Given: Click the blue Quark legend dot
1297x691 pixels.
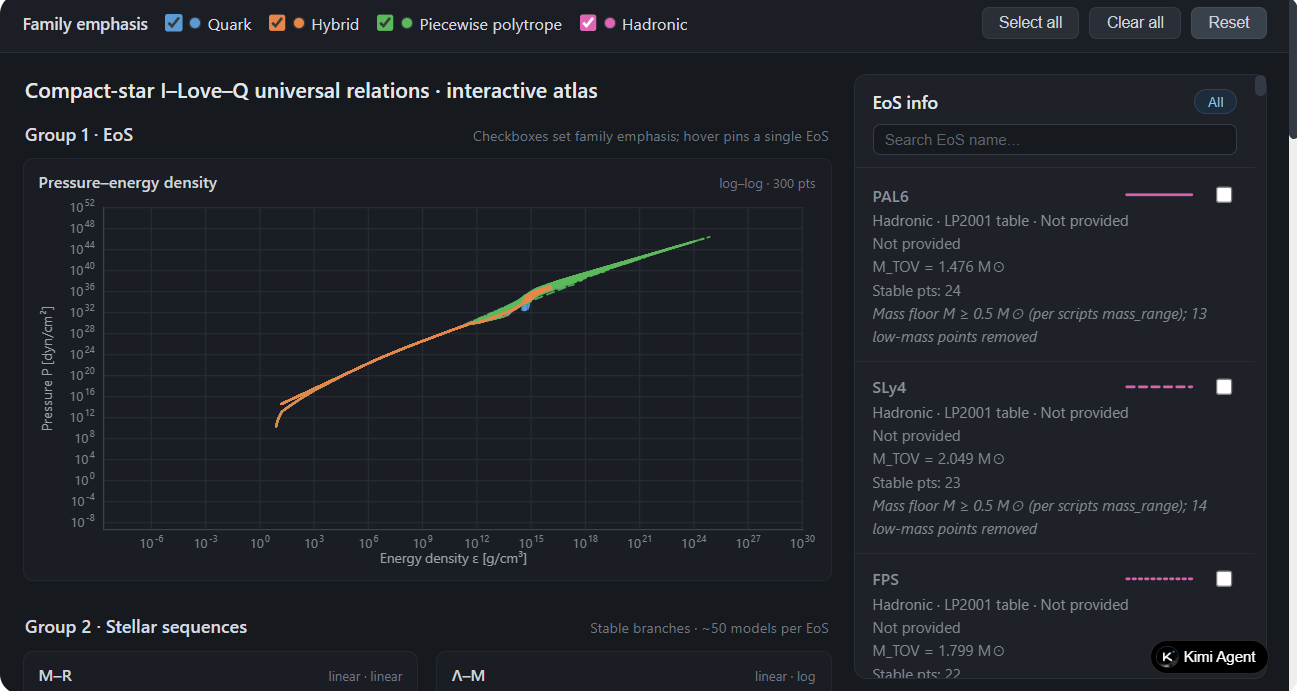Looking at the screenshot, I should click(x=195, y=23).
